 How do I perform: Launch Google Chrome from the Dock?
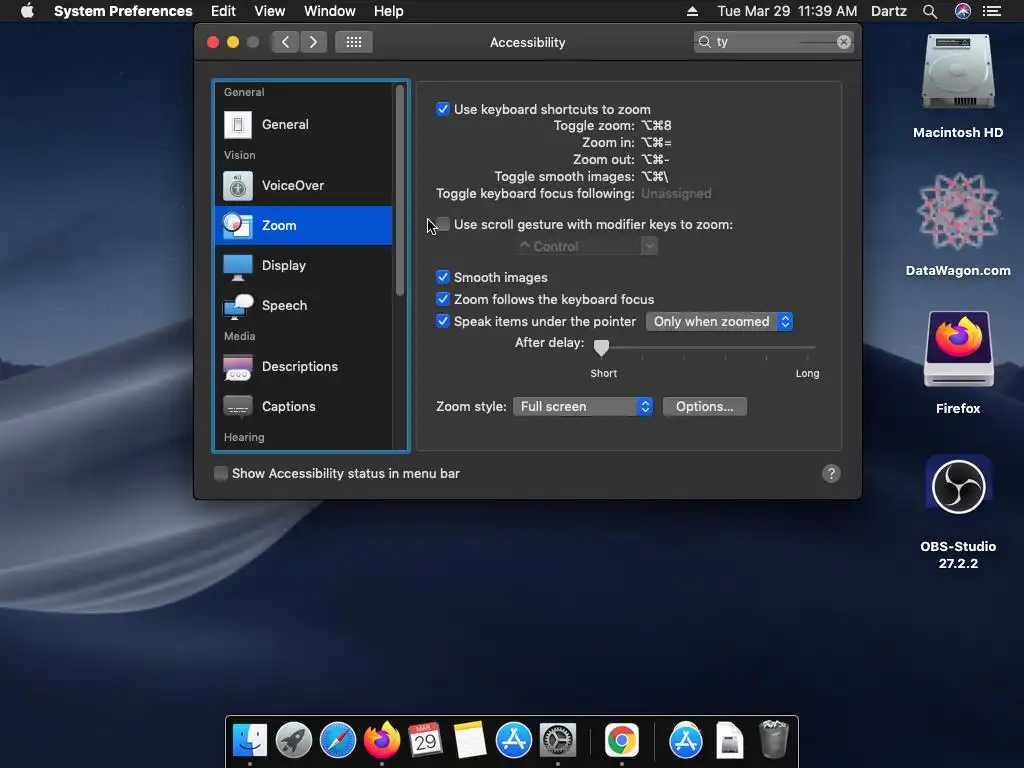click(x=621, y=741)
